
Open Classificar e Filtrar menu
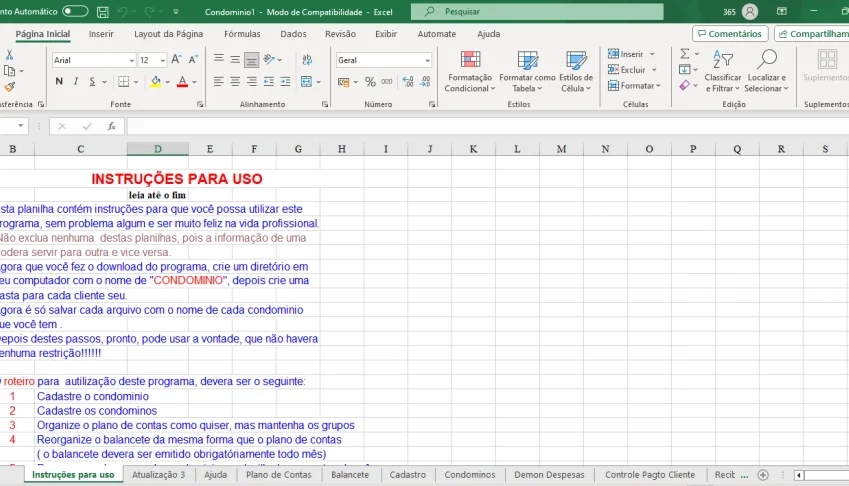[x=723, y=71]
